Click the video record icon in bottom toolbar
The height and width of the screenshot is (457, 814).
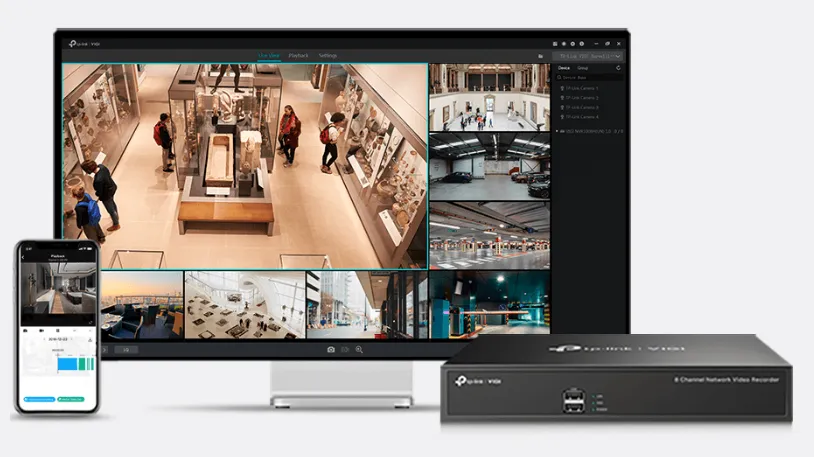[345, 349]
